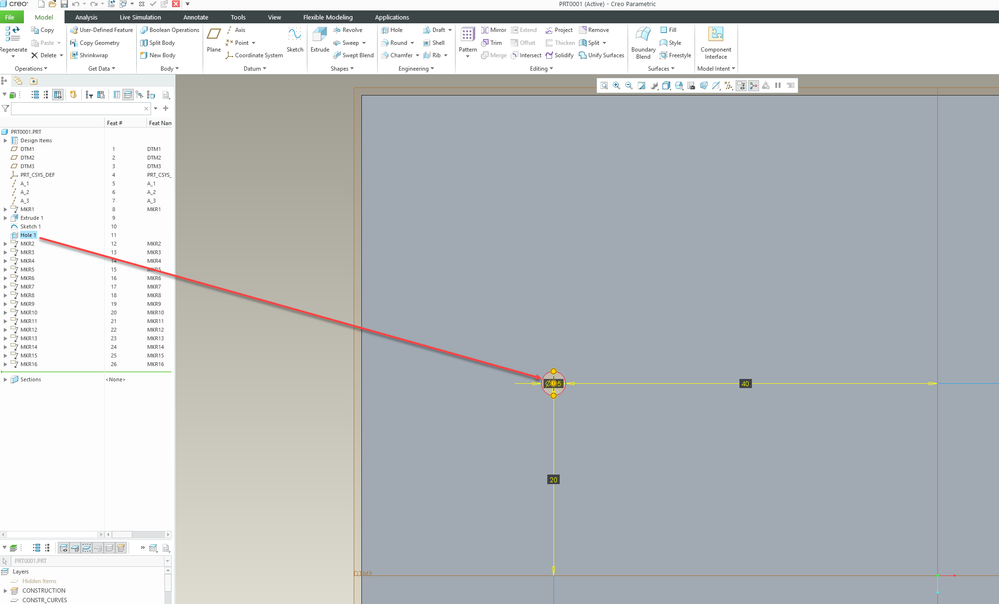Open the Flexible Modeling tab
The width and height of the screenshot is (999, 604).
click(328, 17)
